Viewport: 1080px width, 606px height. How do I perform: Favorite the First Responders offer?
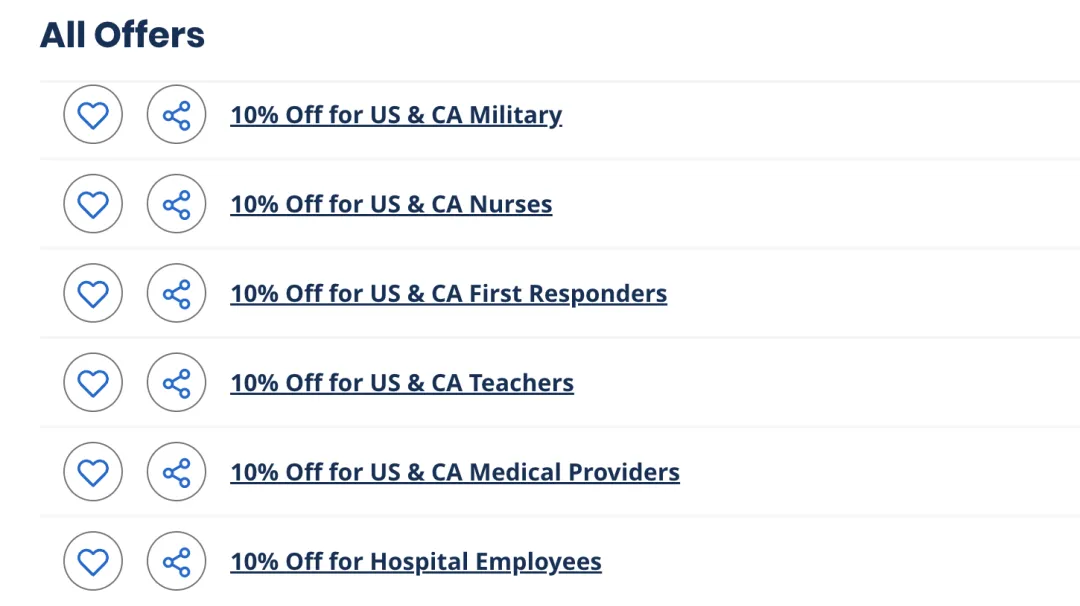tap(93, 293)
